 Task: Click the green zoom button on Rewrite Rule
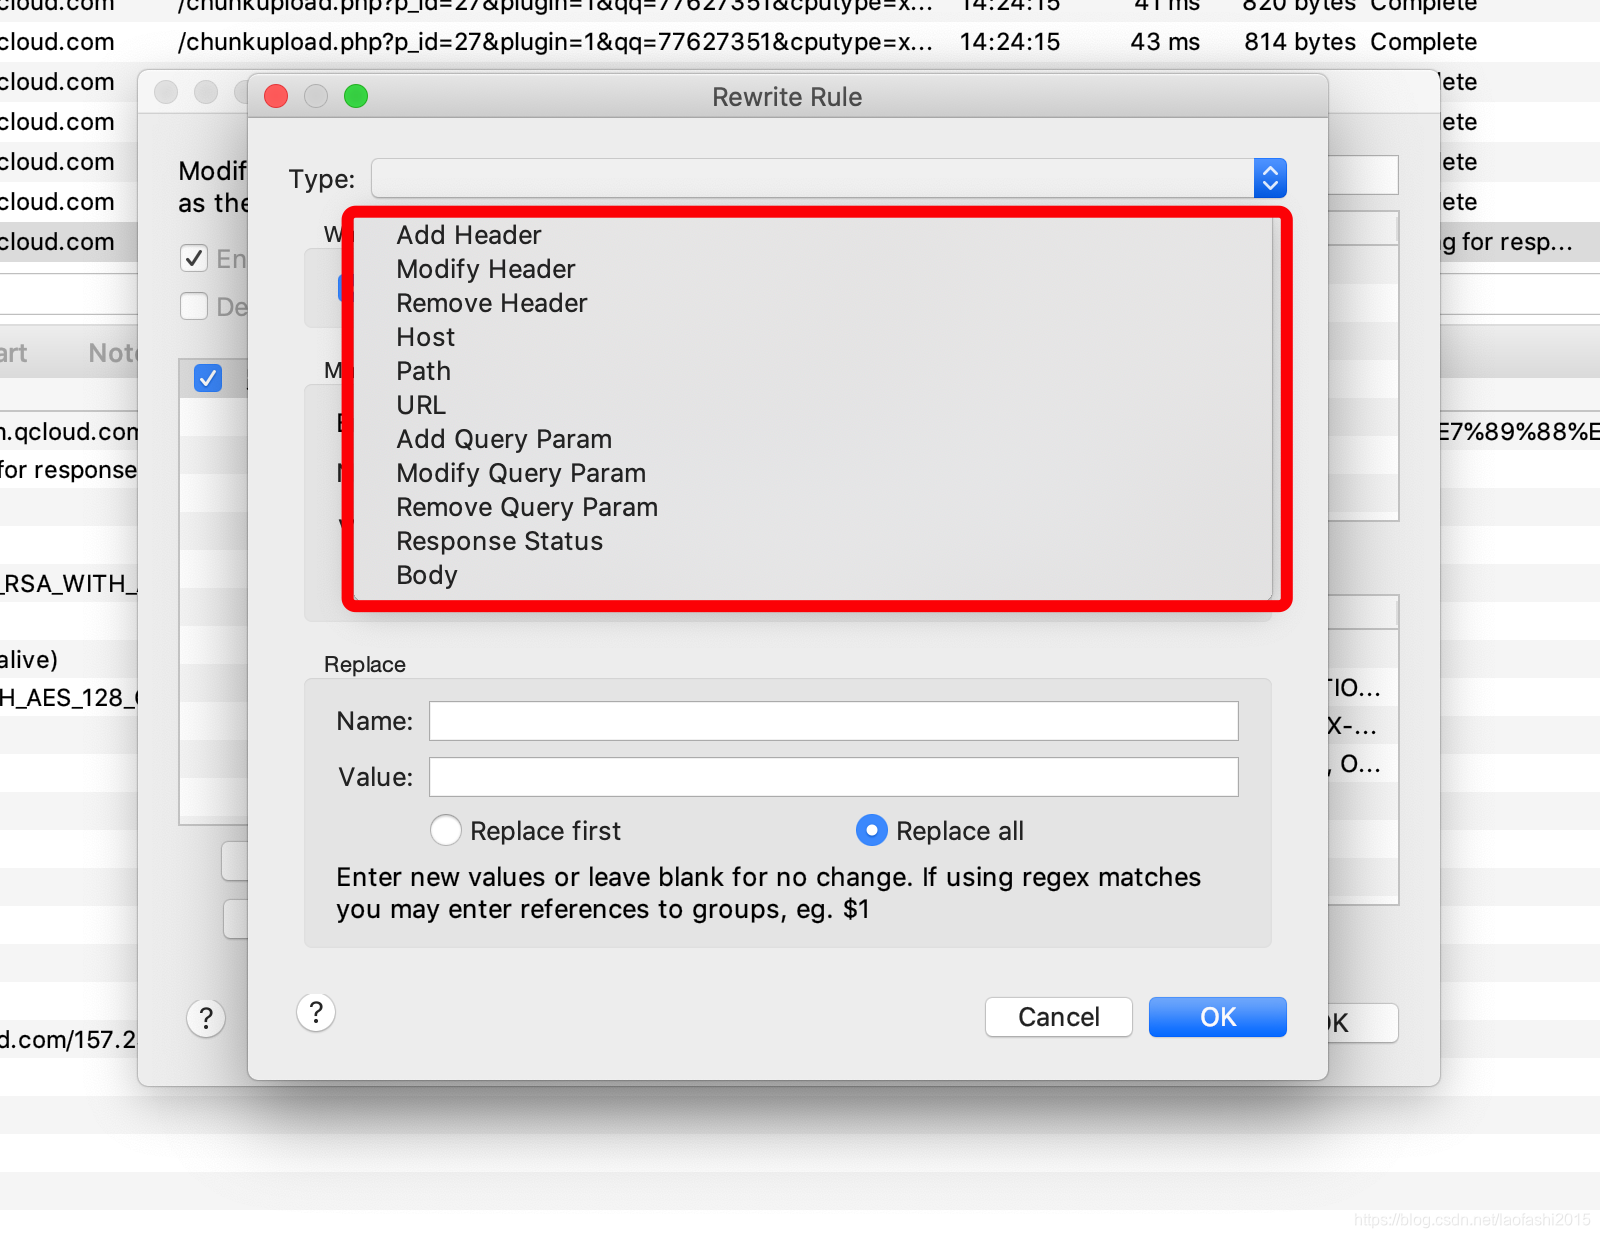pyautogui.click(x=356, y=96)
